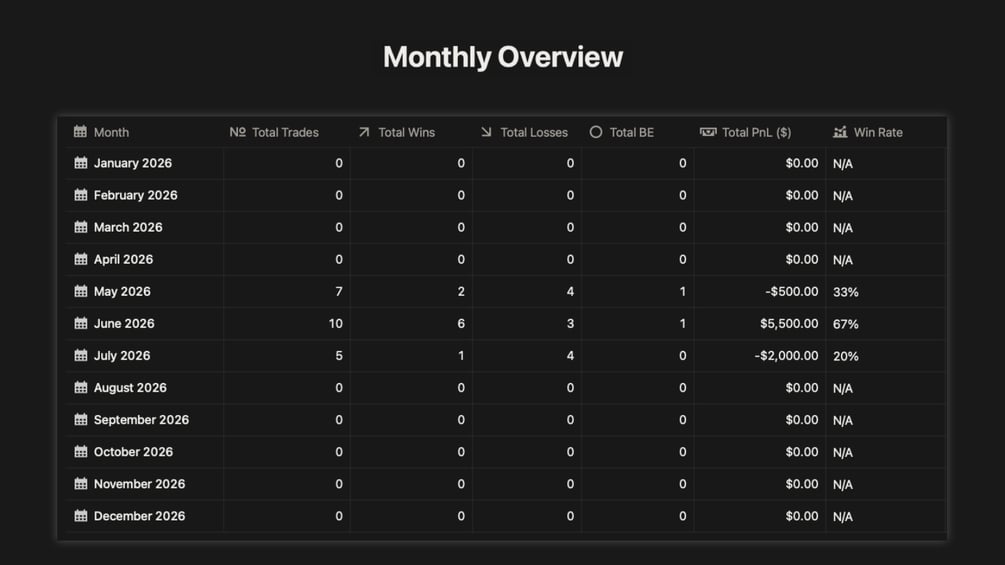Select the Monthly Overview title

[x=503, y=57]
